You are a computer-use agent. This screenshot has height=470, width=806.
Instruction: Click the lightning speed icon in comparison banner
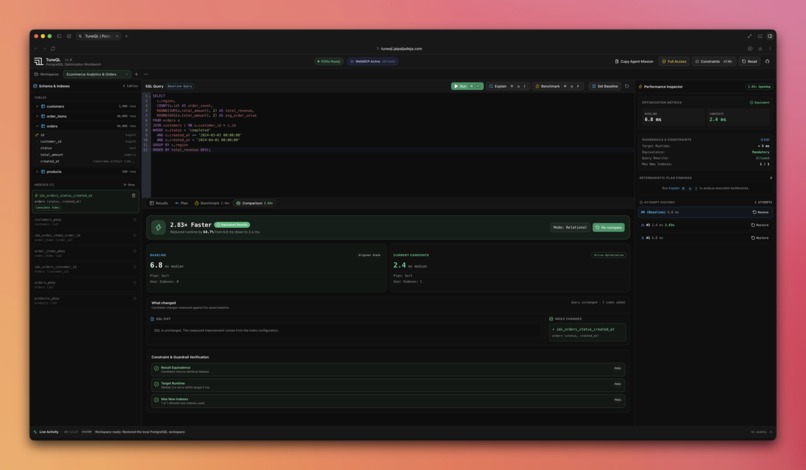pos(158,227)
